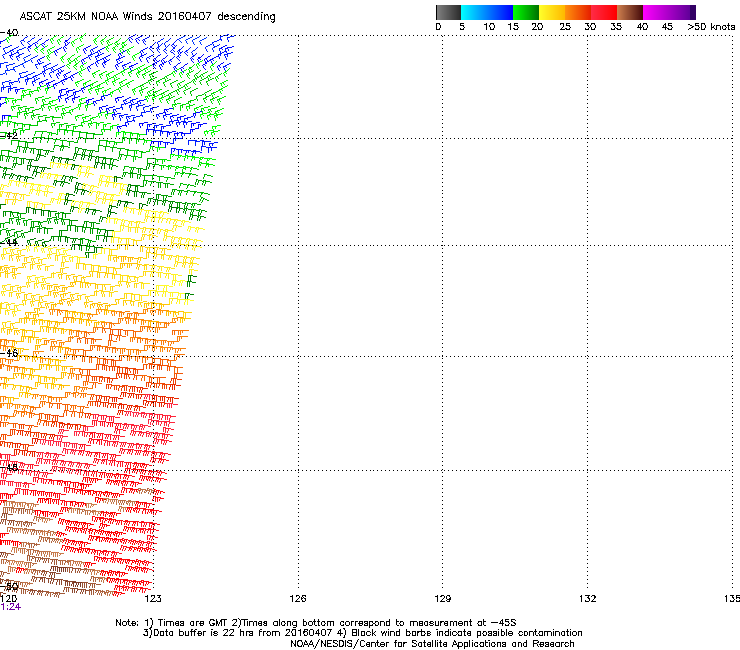Viewport: 740px width, 650px height.
Task: Click the ASCAT 25KM NOAA Winds title
Action: coord(147,17)
